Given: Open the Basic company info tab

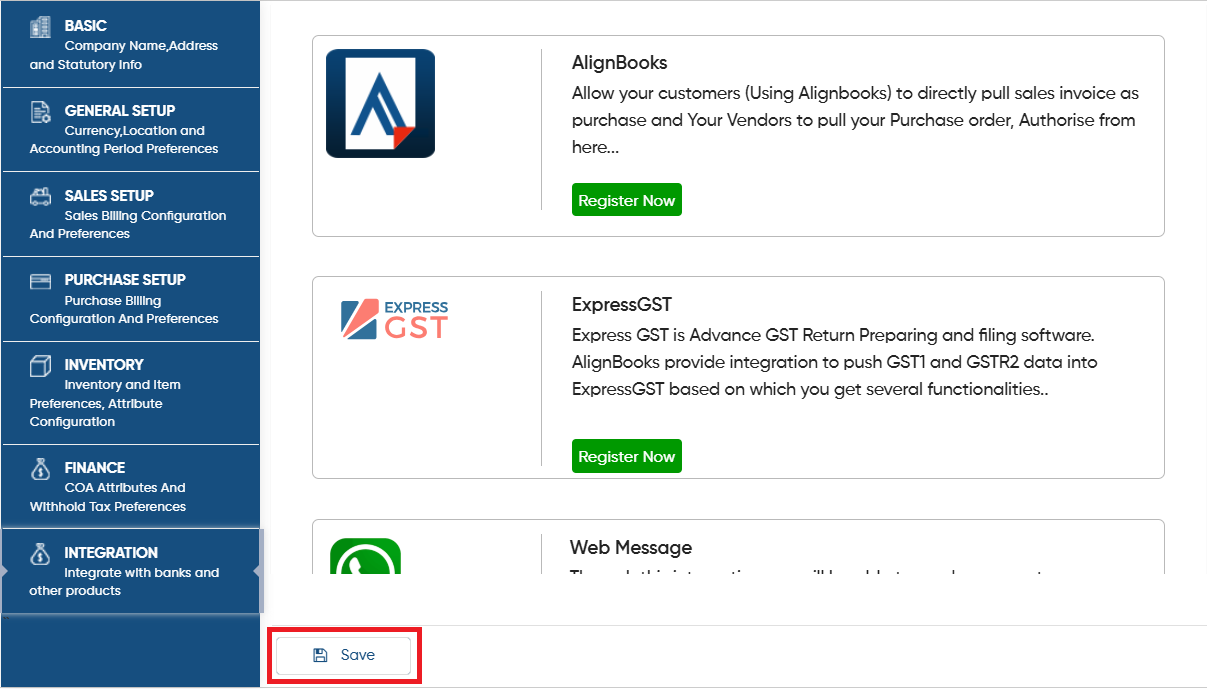Looking at the screenshot, I should coord(130,44).
